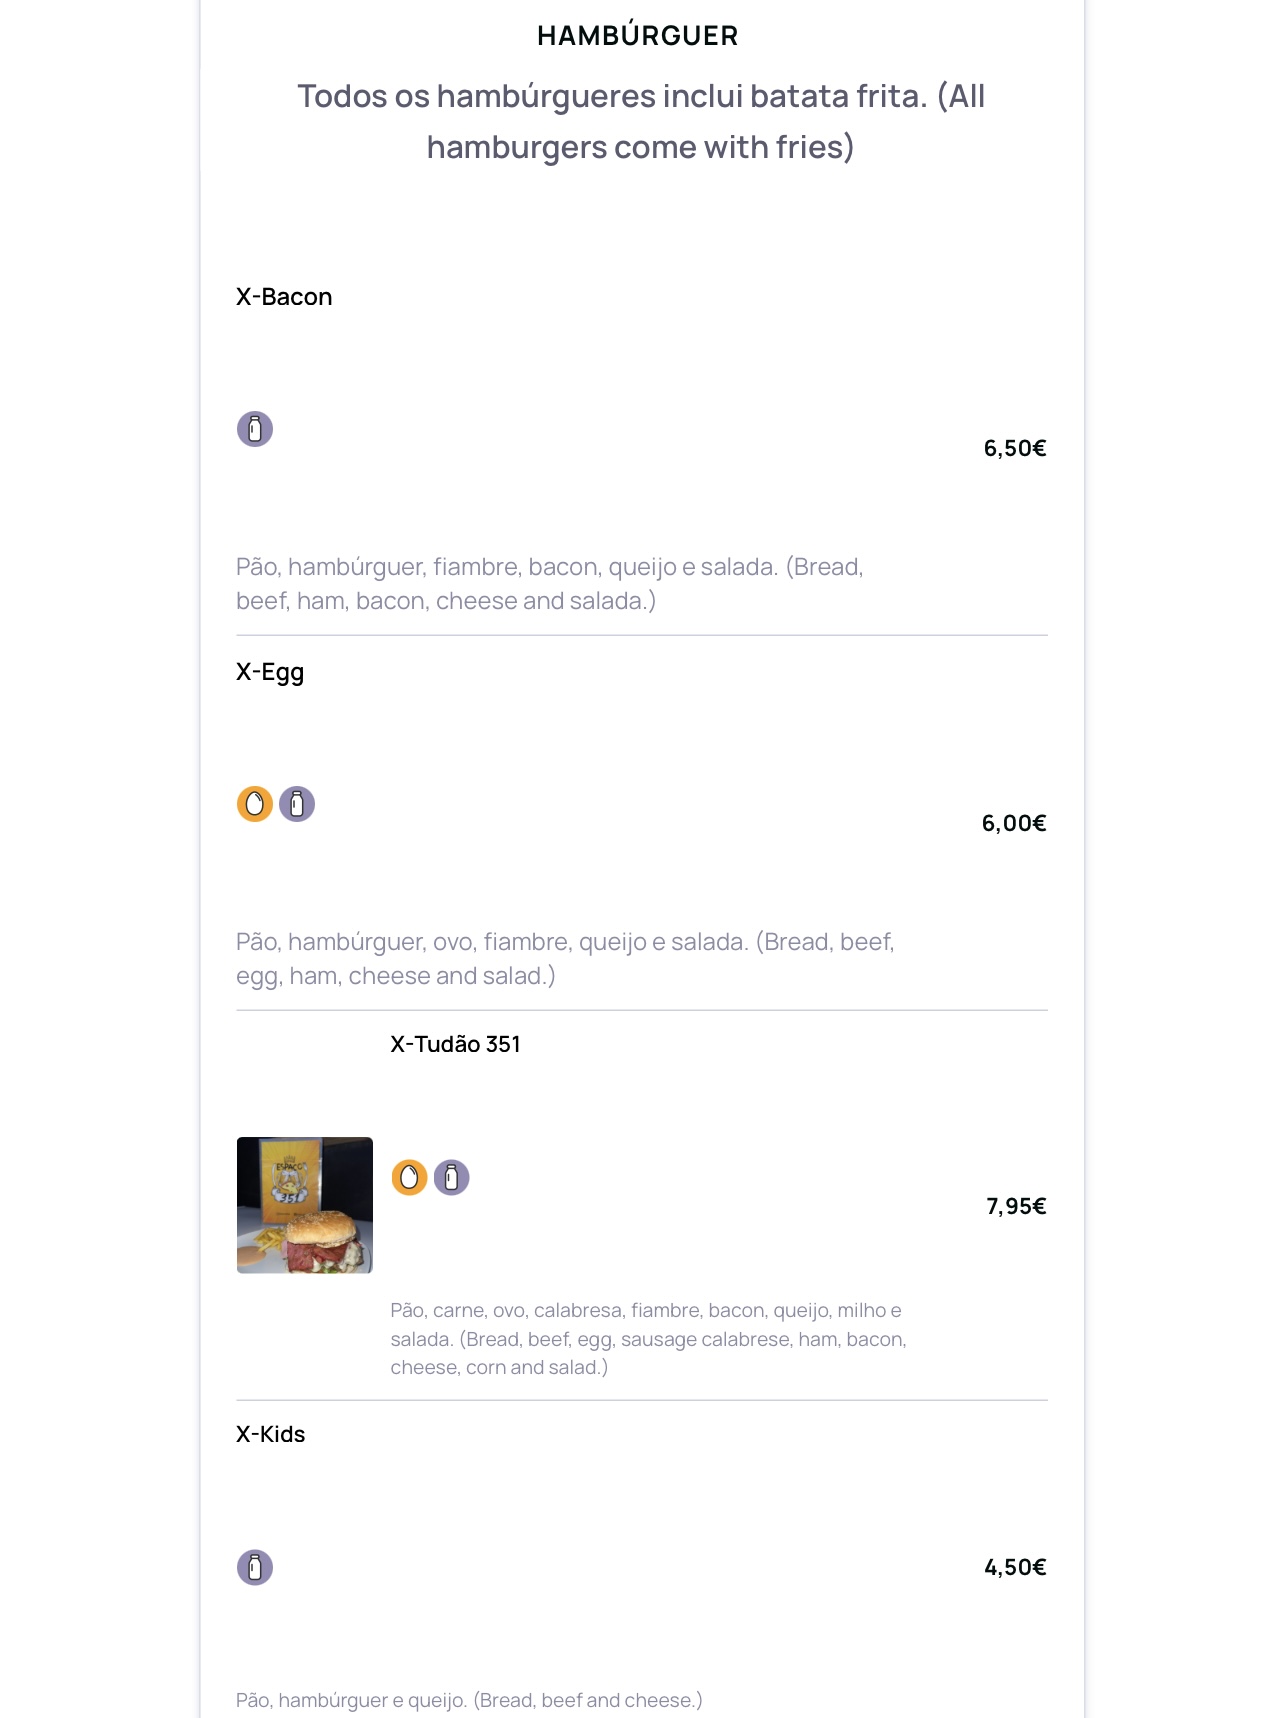The image size is (1284, 1718).
Task: Click the milk allergen icon under X-Bacon
Action: click(x=255, y=429)
